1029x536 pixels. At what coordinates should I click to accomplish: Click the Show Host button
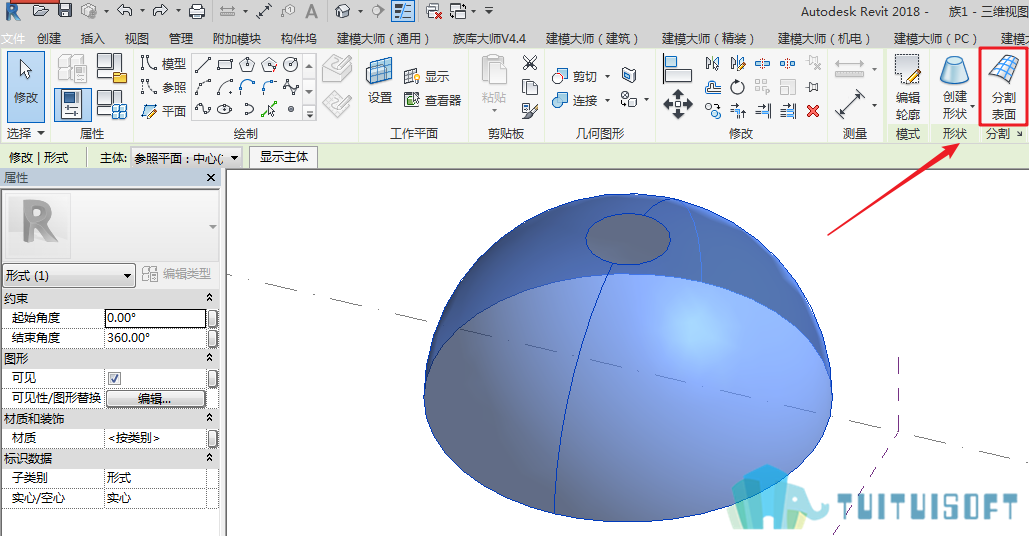pos(284,157)
